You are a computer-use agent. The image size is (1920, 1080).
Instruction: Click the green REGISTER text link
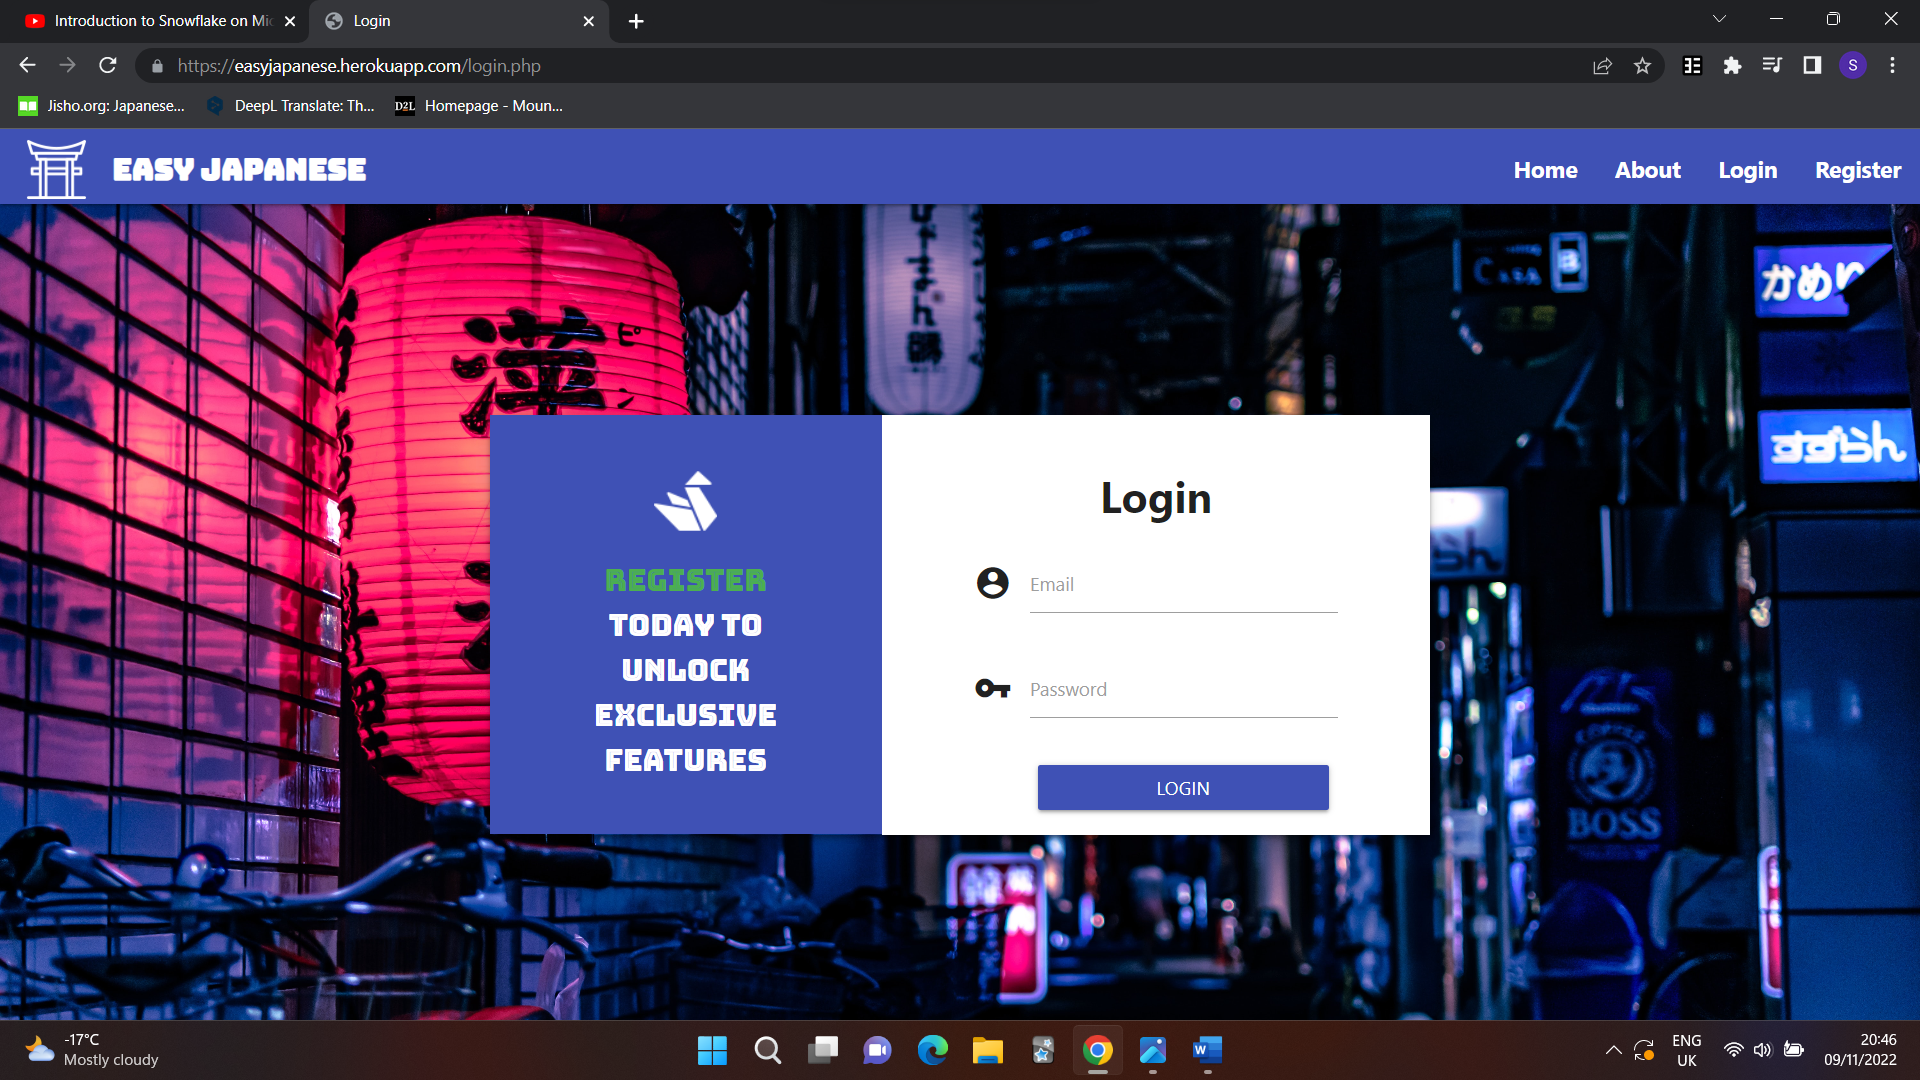coord(686,580)
